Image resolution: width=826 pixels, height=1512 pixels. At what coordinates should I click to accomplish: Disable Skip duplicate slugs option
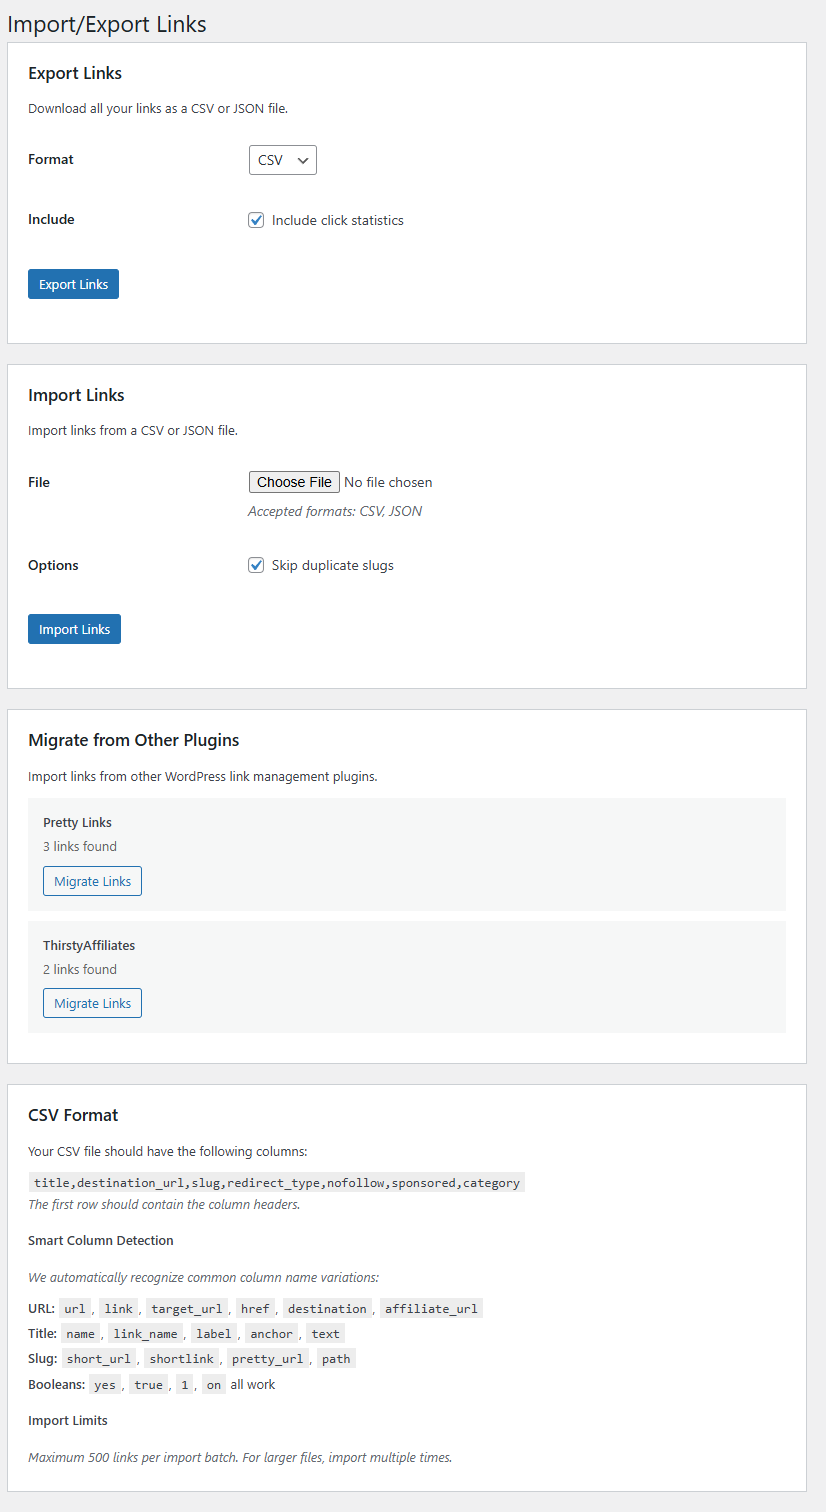click(256, 565)
